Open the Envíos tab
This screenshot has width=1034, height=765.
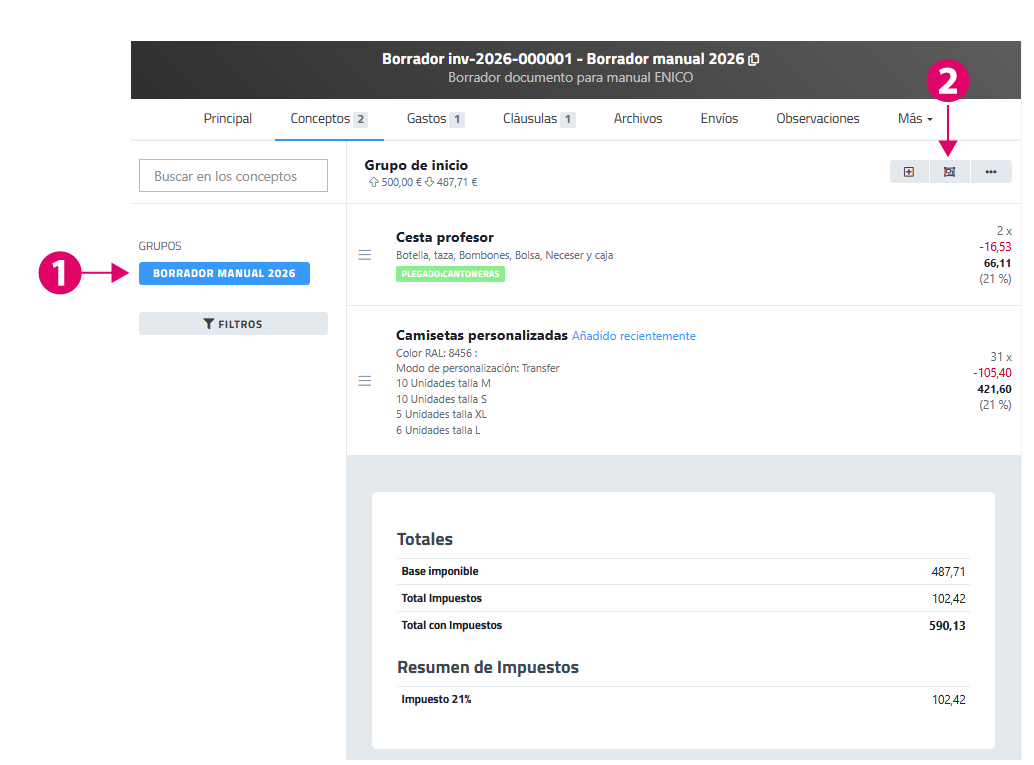click(719, 119)
